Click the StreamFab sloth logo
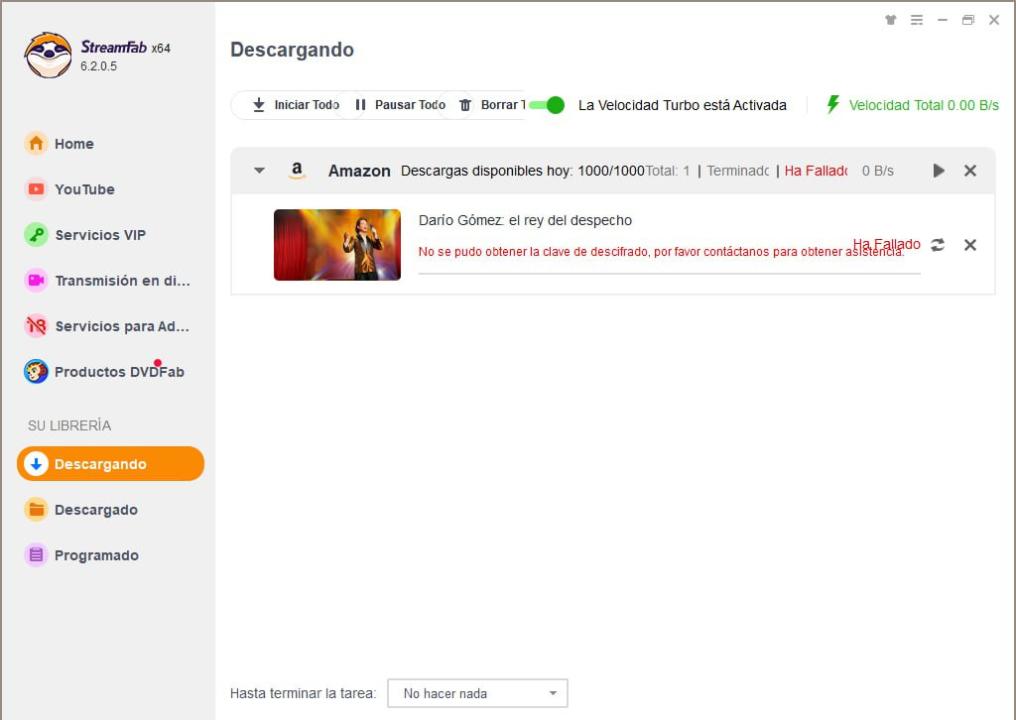Viewport: 1016px width, 720px height. pyautogui.click(x=48, y=56)
